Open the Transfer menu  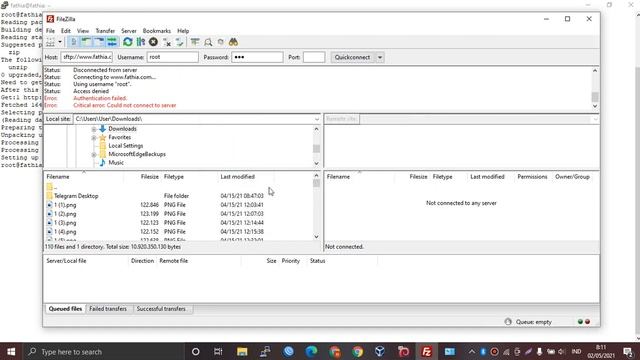(105, 31)
